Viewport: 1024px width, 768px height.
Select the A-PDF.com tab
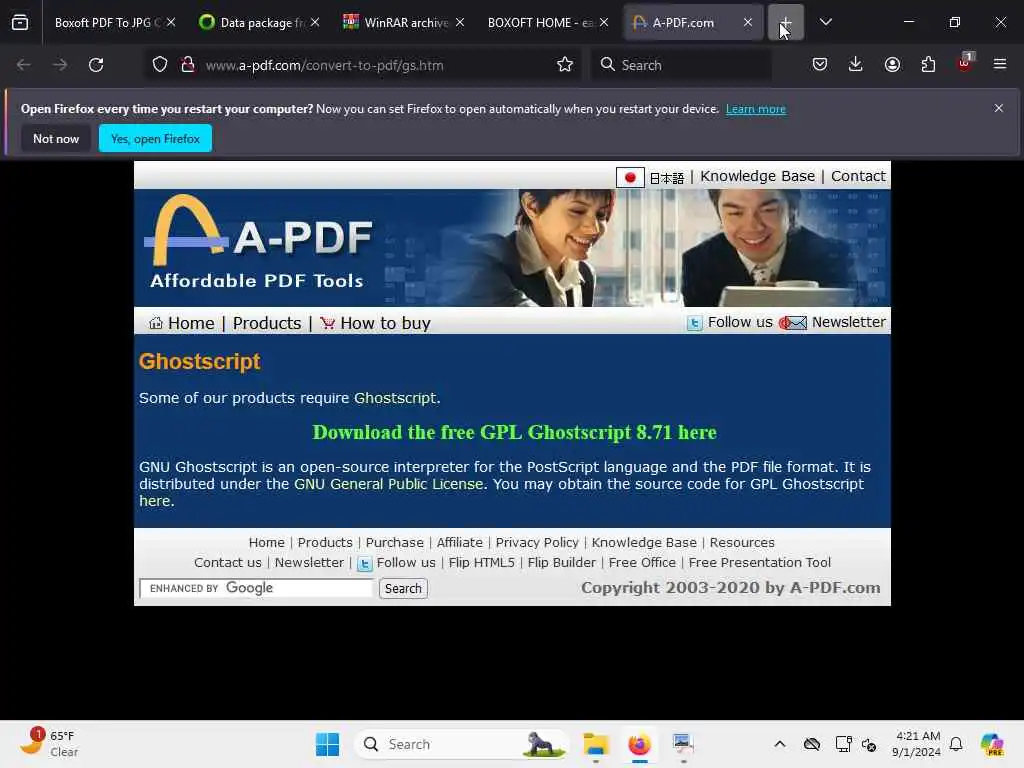[x=683, y=22]
